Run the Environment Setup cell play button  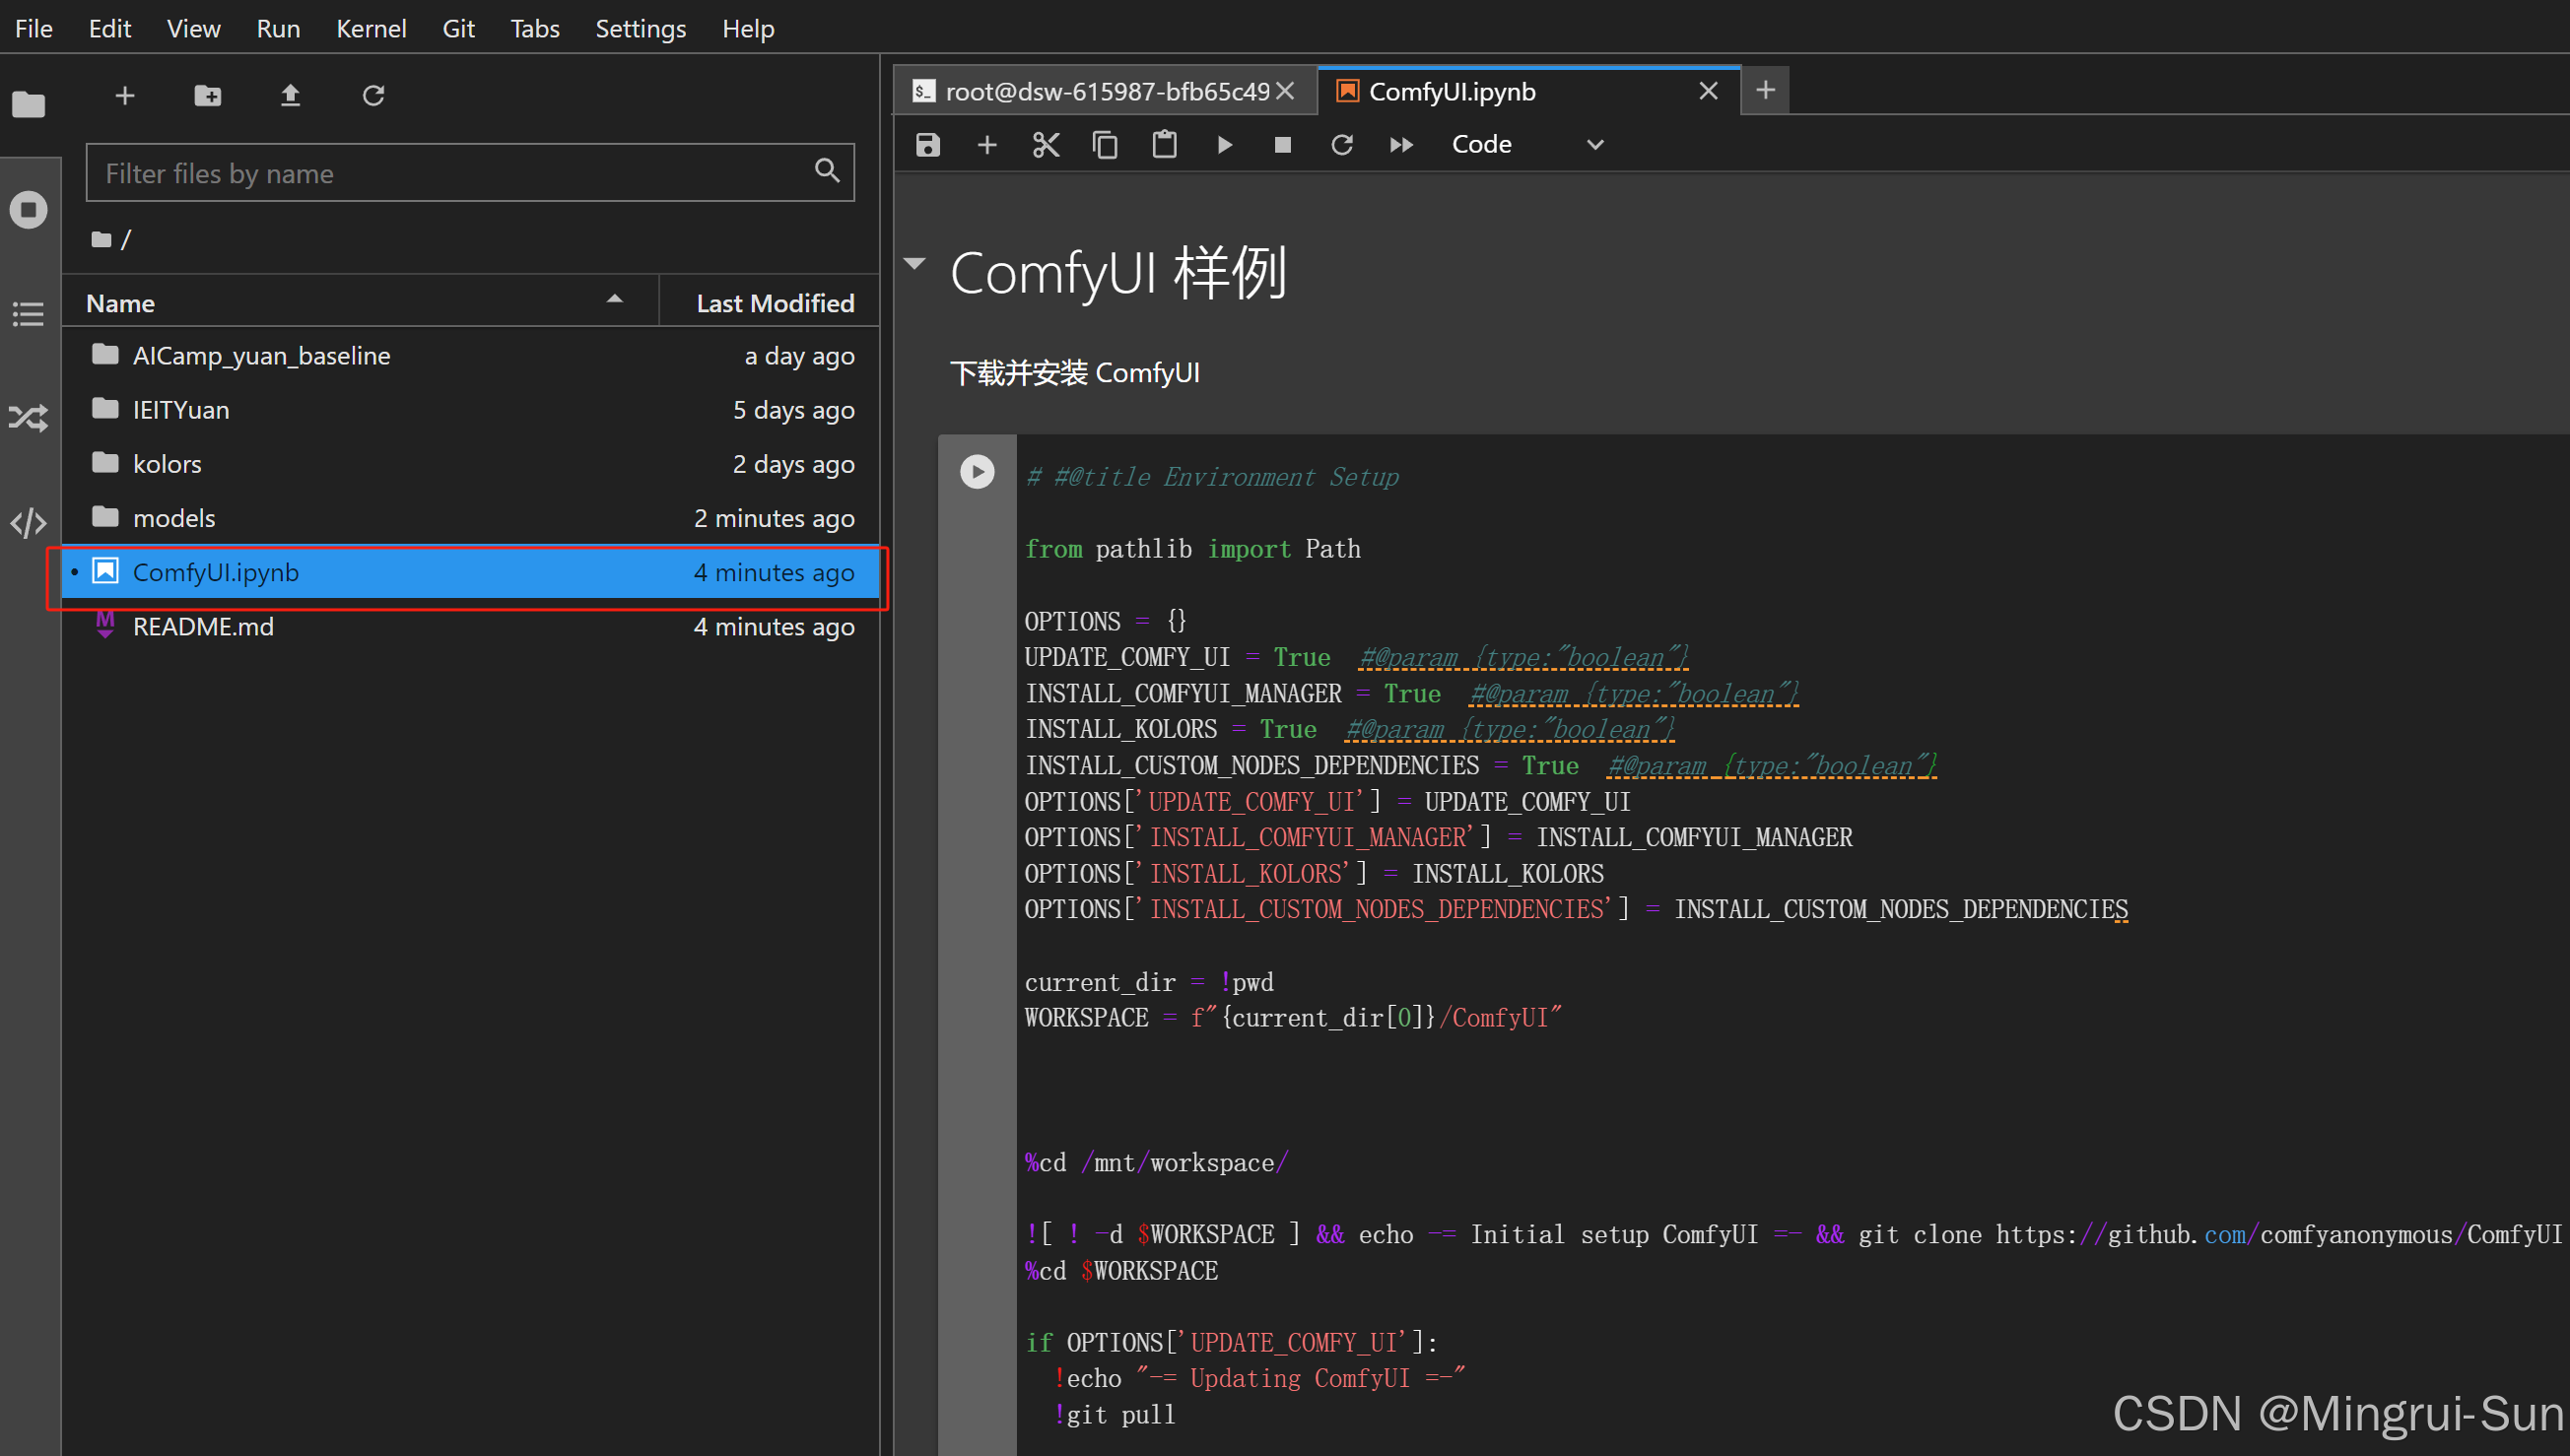976,471
